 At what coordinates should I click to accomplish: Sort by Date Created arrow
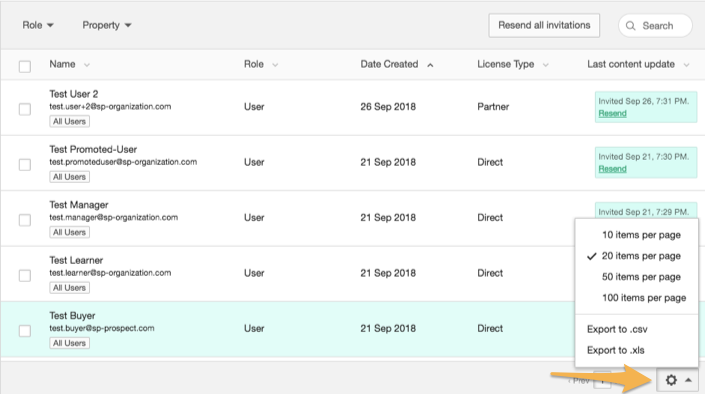(430, 65)
